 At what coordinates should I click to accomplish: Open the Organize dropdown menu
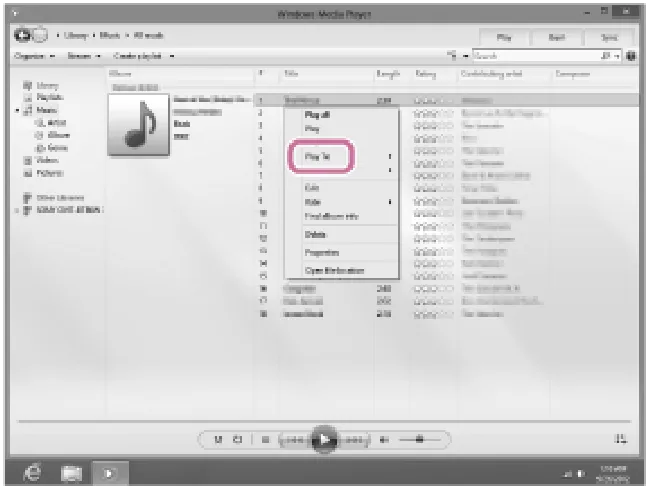point(34,56)
